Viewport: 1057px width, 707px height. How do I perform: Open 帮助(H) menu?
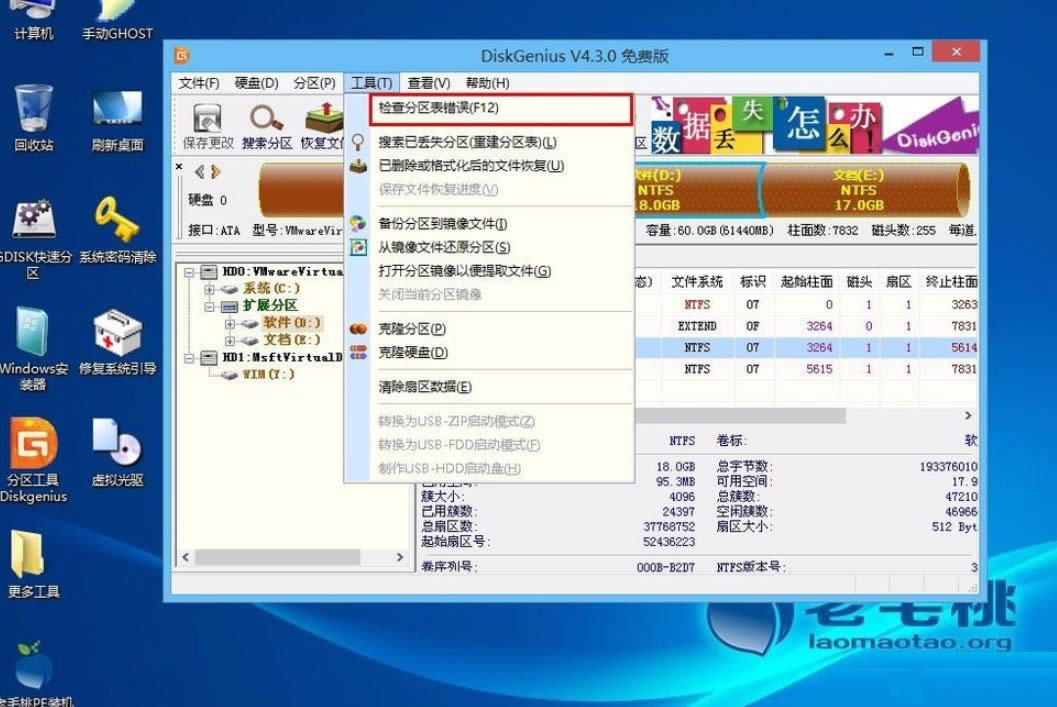487,83
